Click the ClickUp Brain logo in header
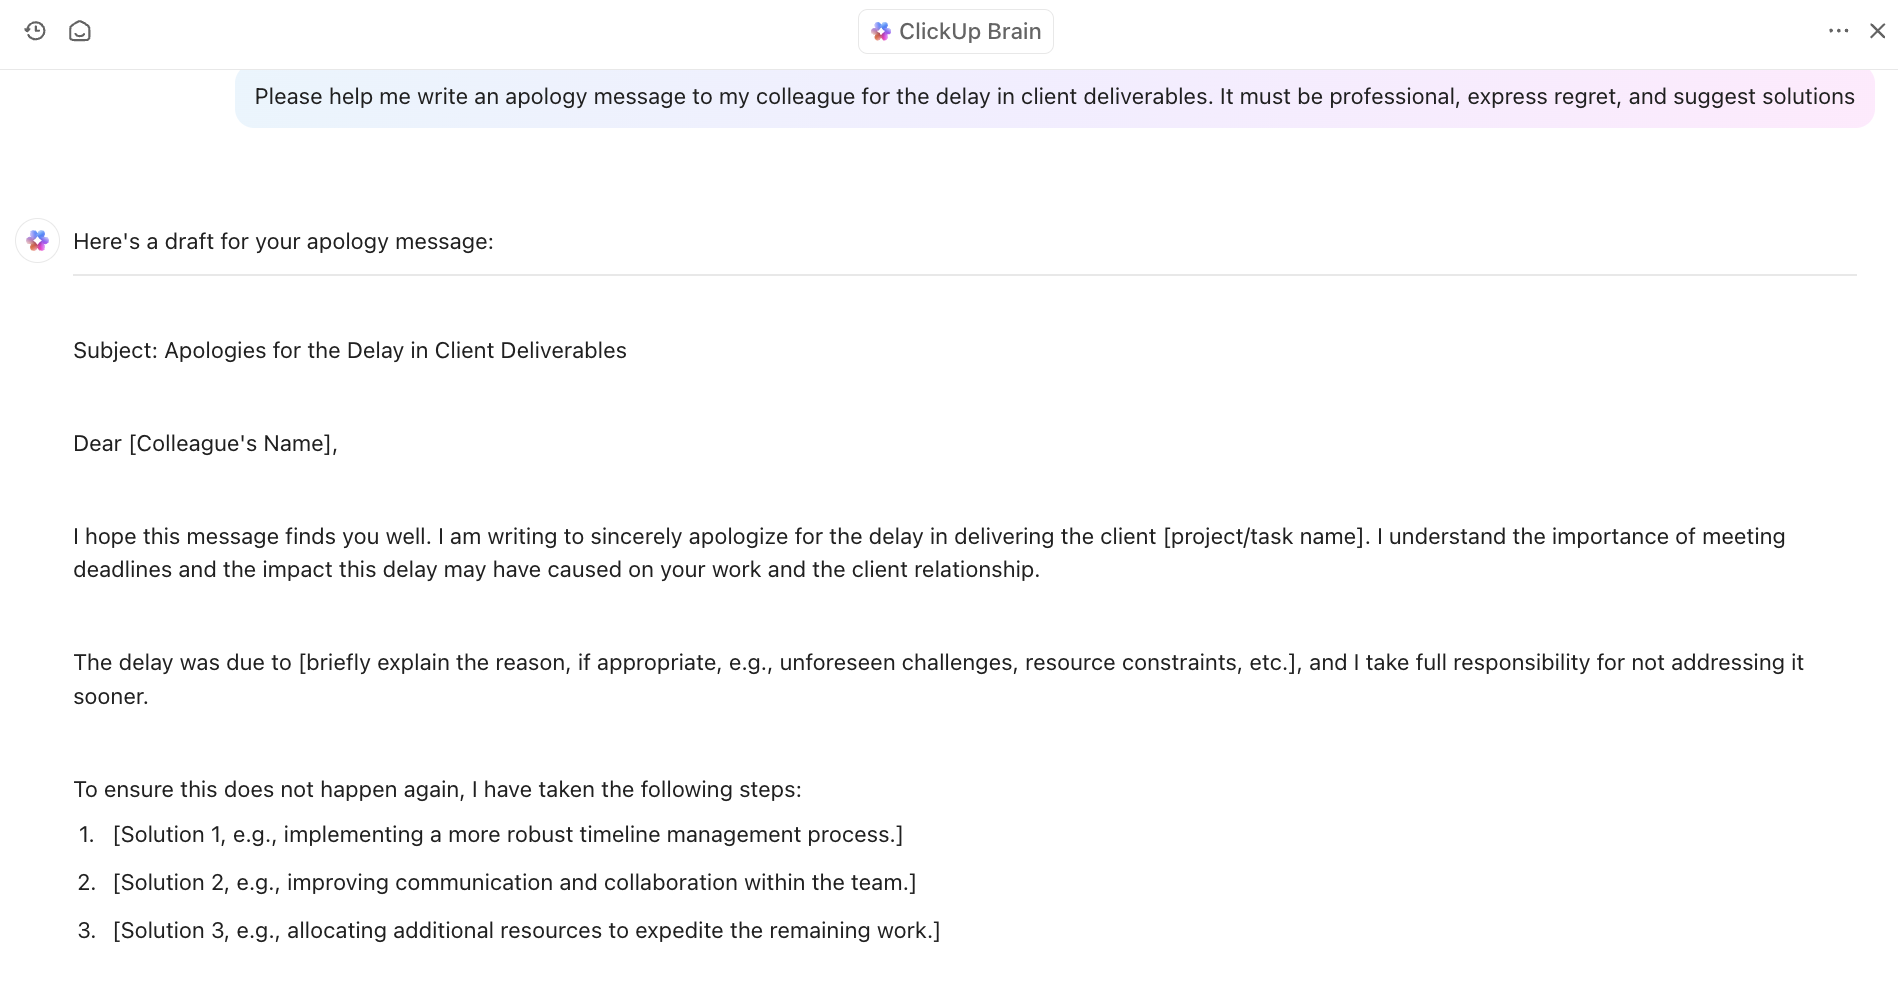The height and width of the screenshot is (984, 1898). [x=881, y=32]
